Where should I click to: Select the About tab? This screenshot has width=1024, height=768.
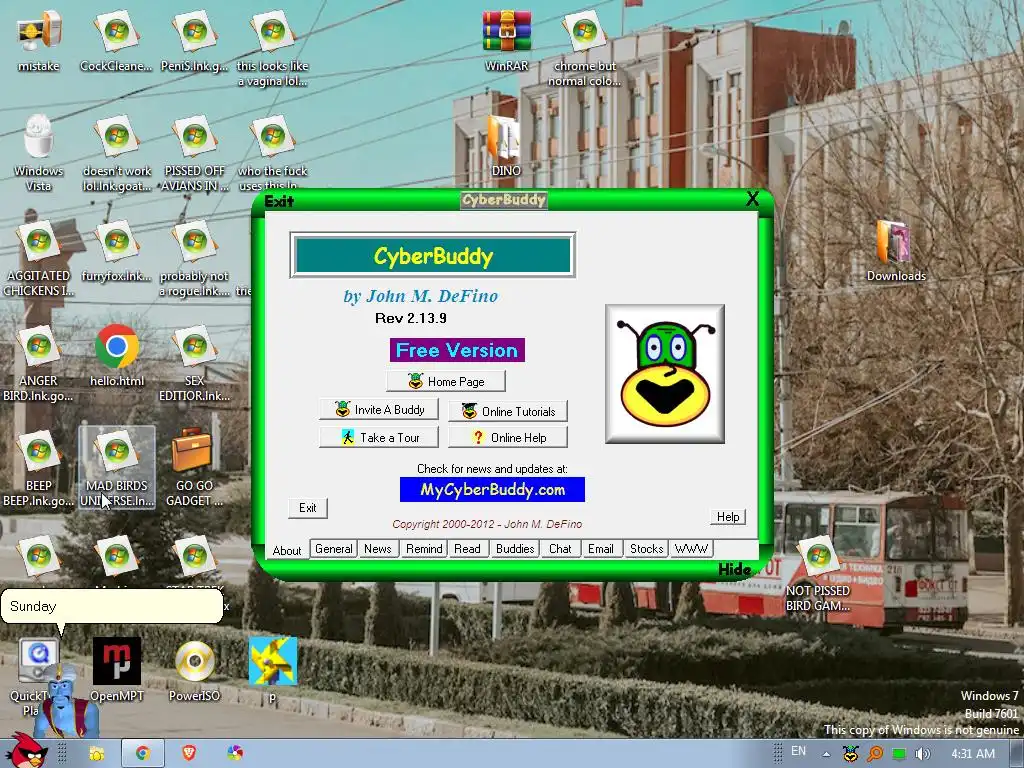pyautogui.click(x=287, y=551)
